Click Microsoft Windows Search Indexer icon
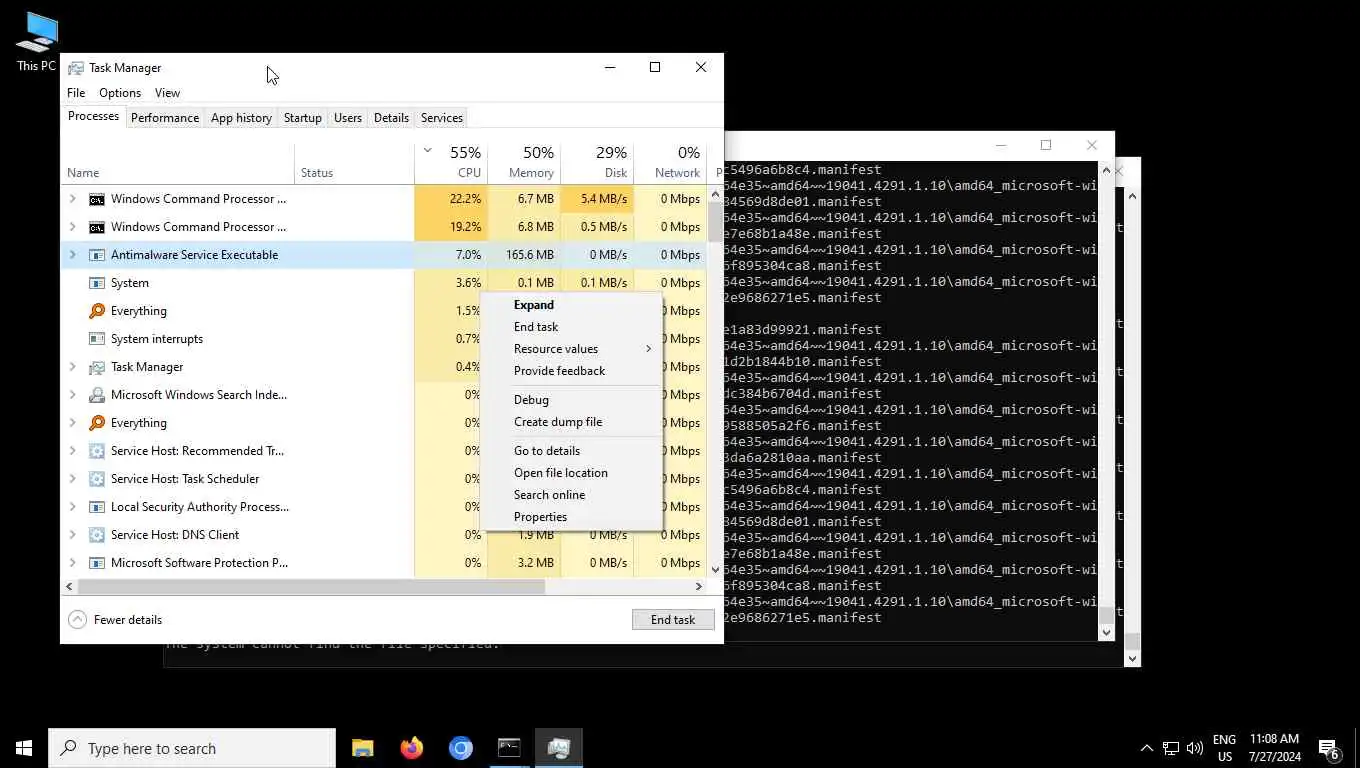This screenshot has height=768, width=1360. (97, 395)
